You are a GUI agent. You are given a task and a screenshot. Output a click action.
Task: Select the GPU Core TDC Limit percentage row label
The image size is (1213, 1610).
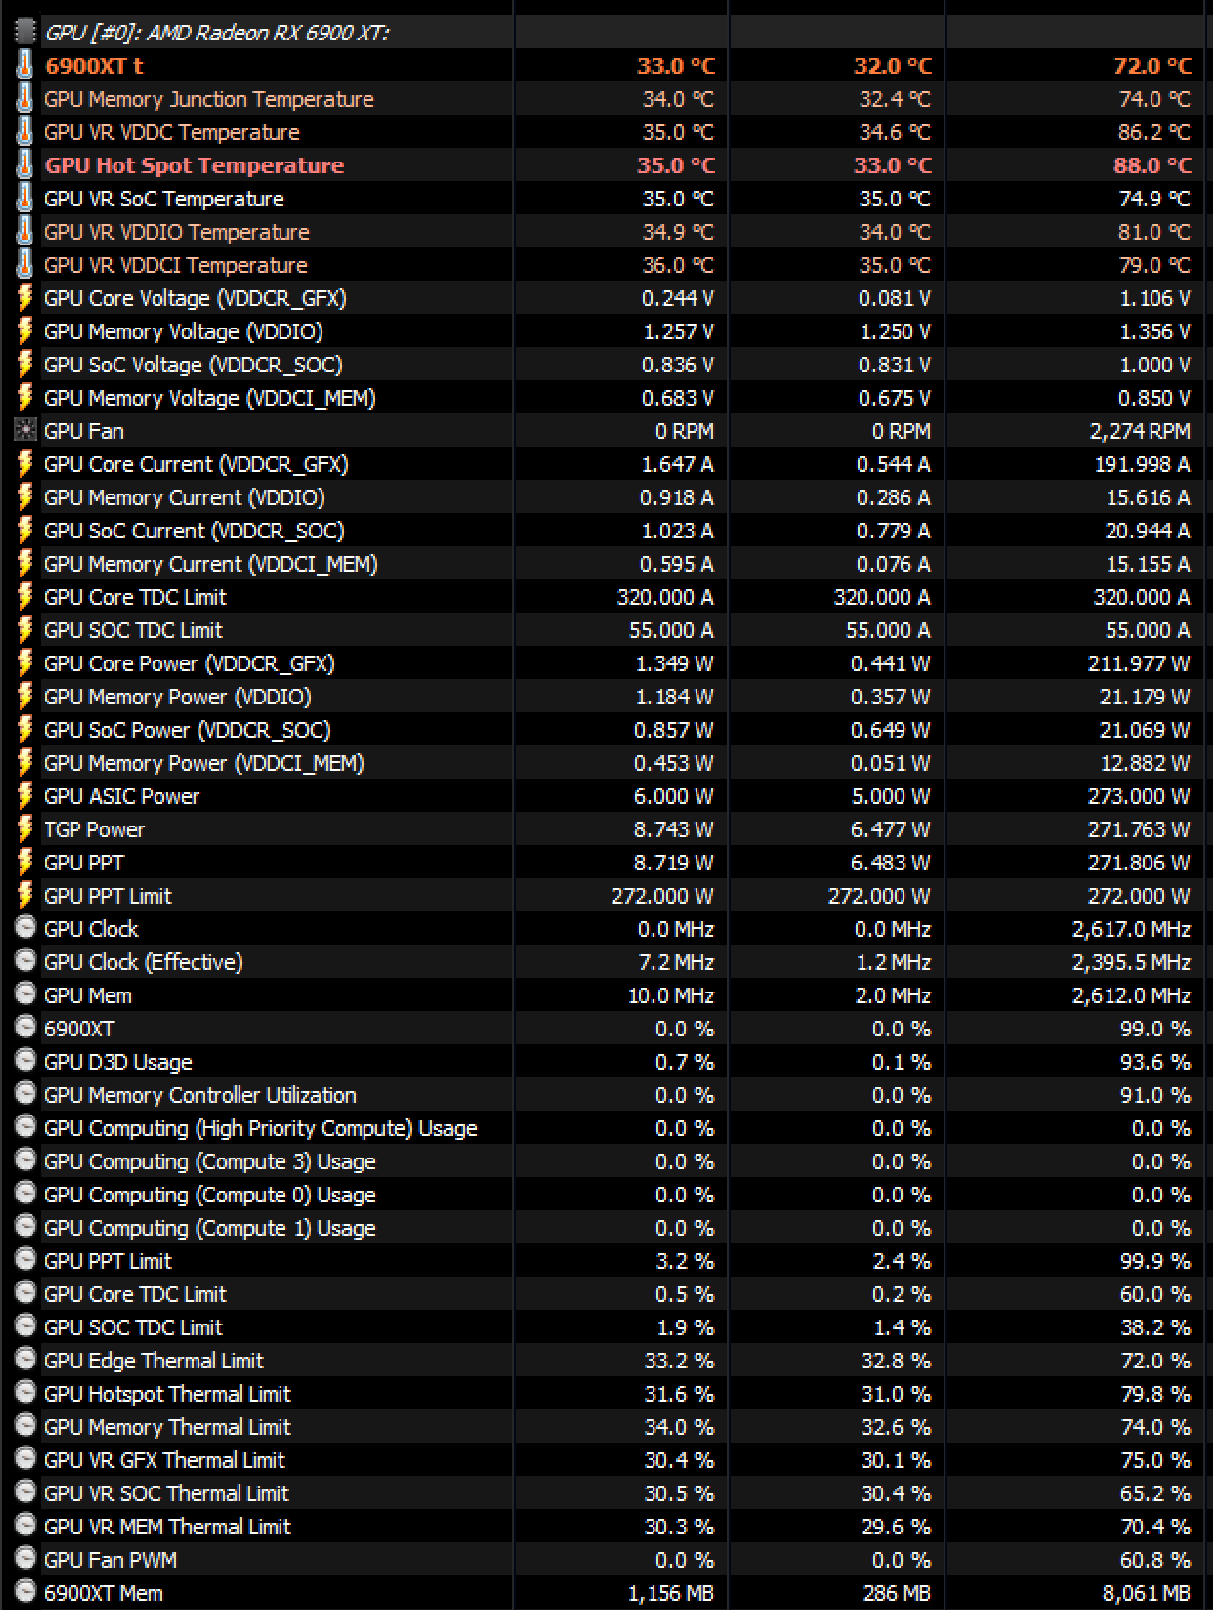pos(135,1294)
